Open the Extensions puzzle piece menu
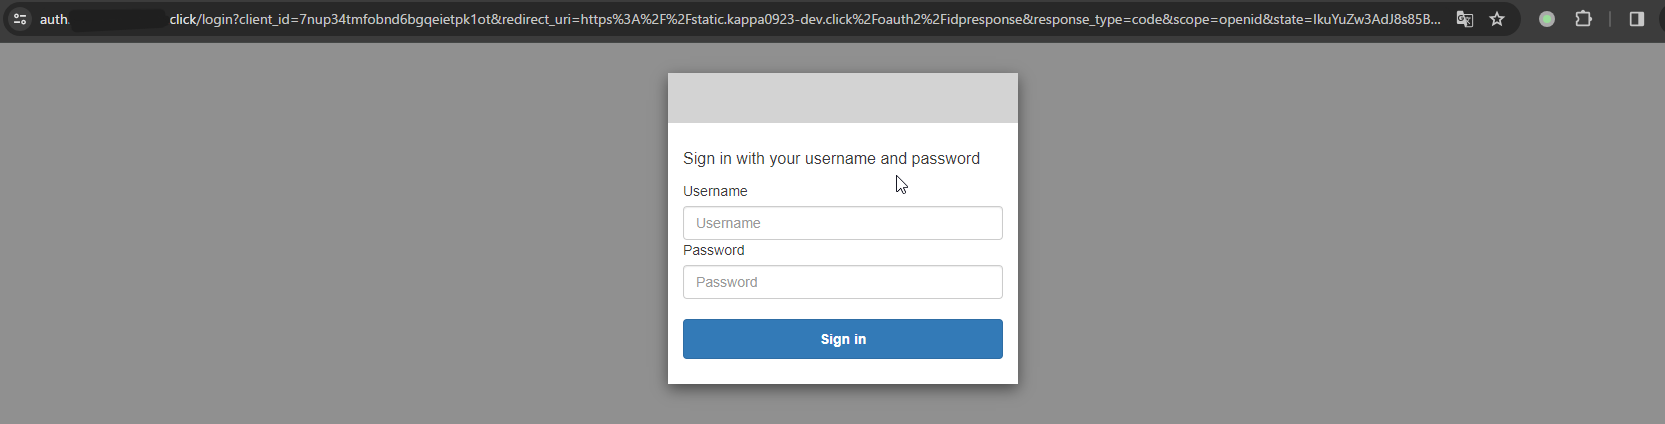The width and height of the screenshot is (1665, 424). [x=1584, y=19]
